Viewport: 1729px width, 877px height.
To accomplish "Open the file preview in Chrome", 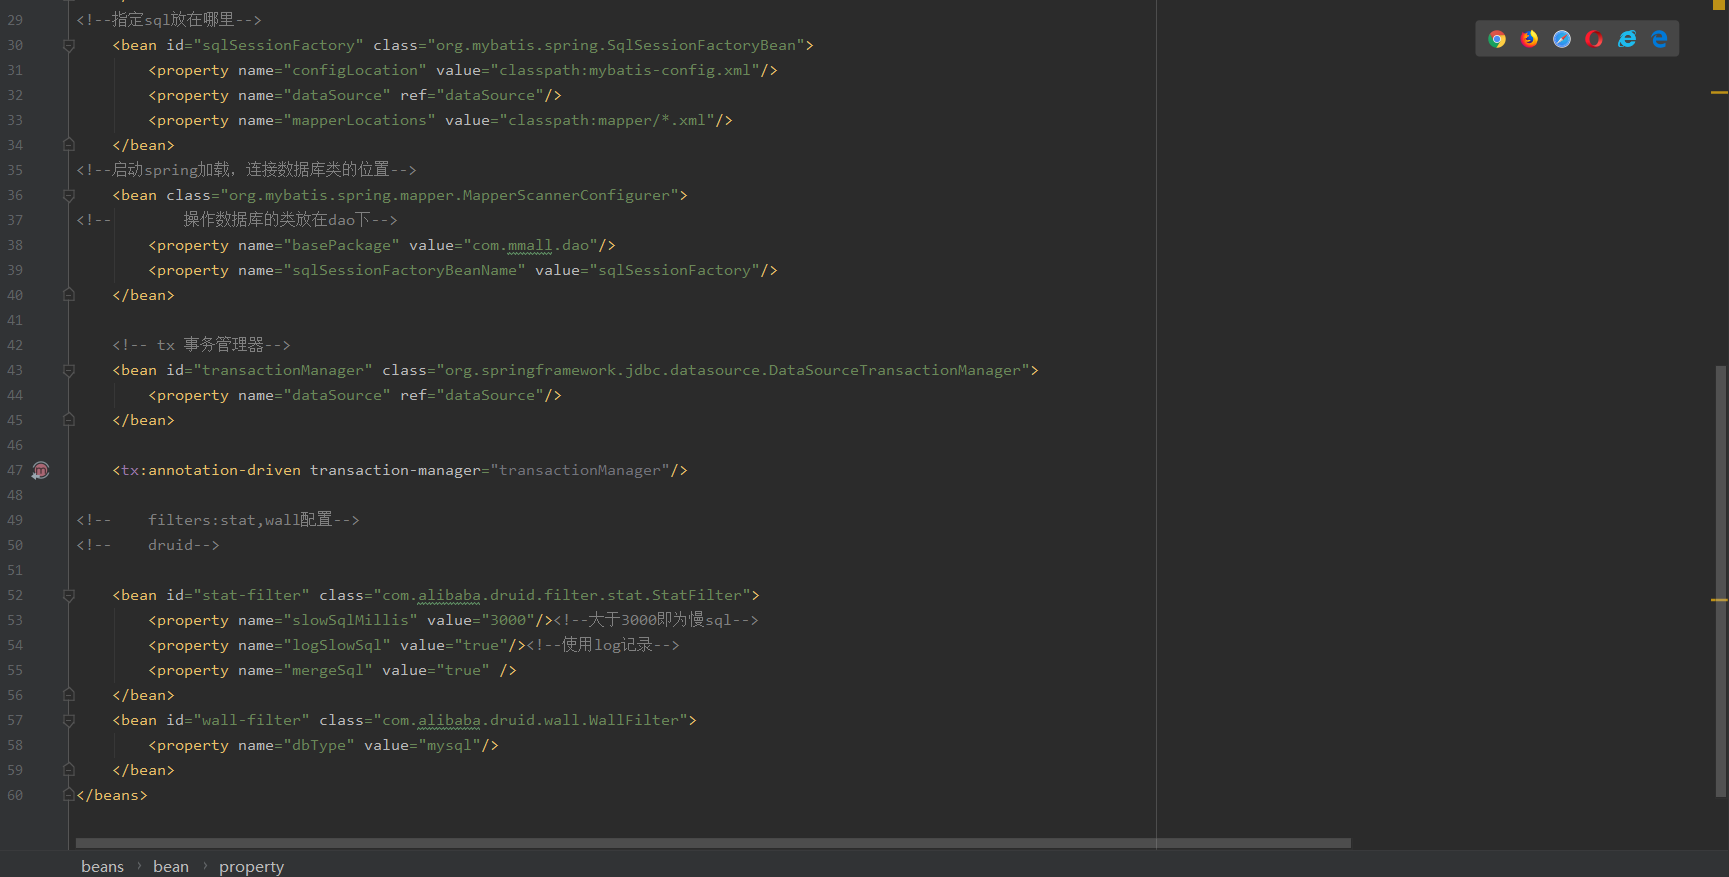I will [x=1497, y=39].
